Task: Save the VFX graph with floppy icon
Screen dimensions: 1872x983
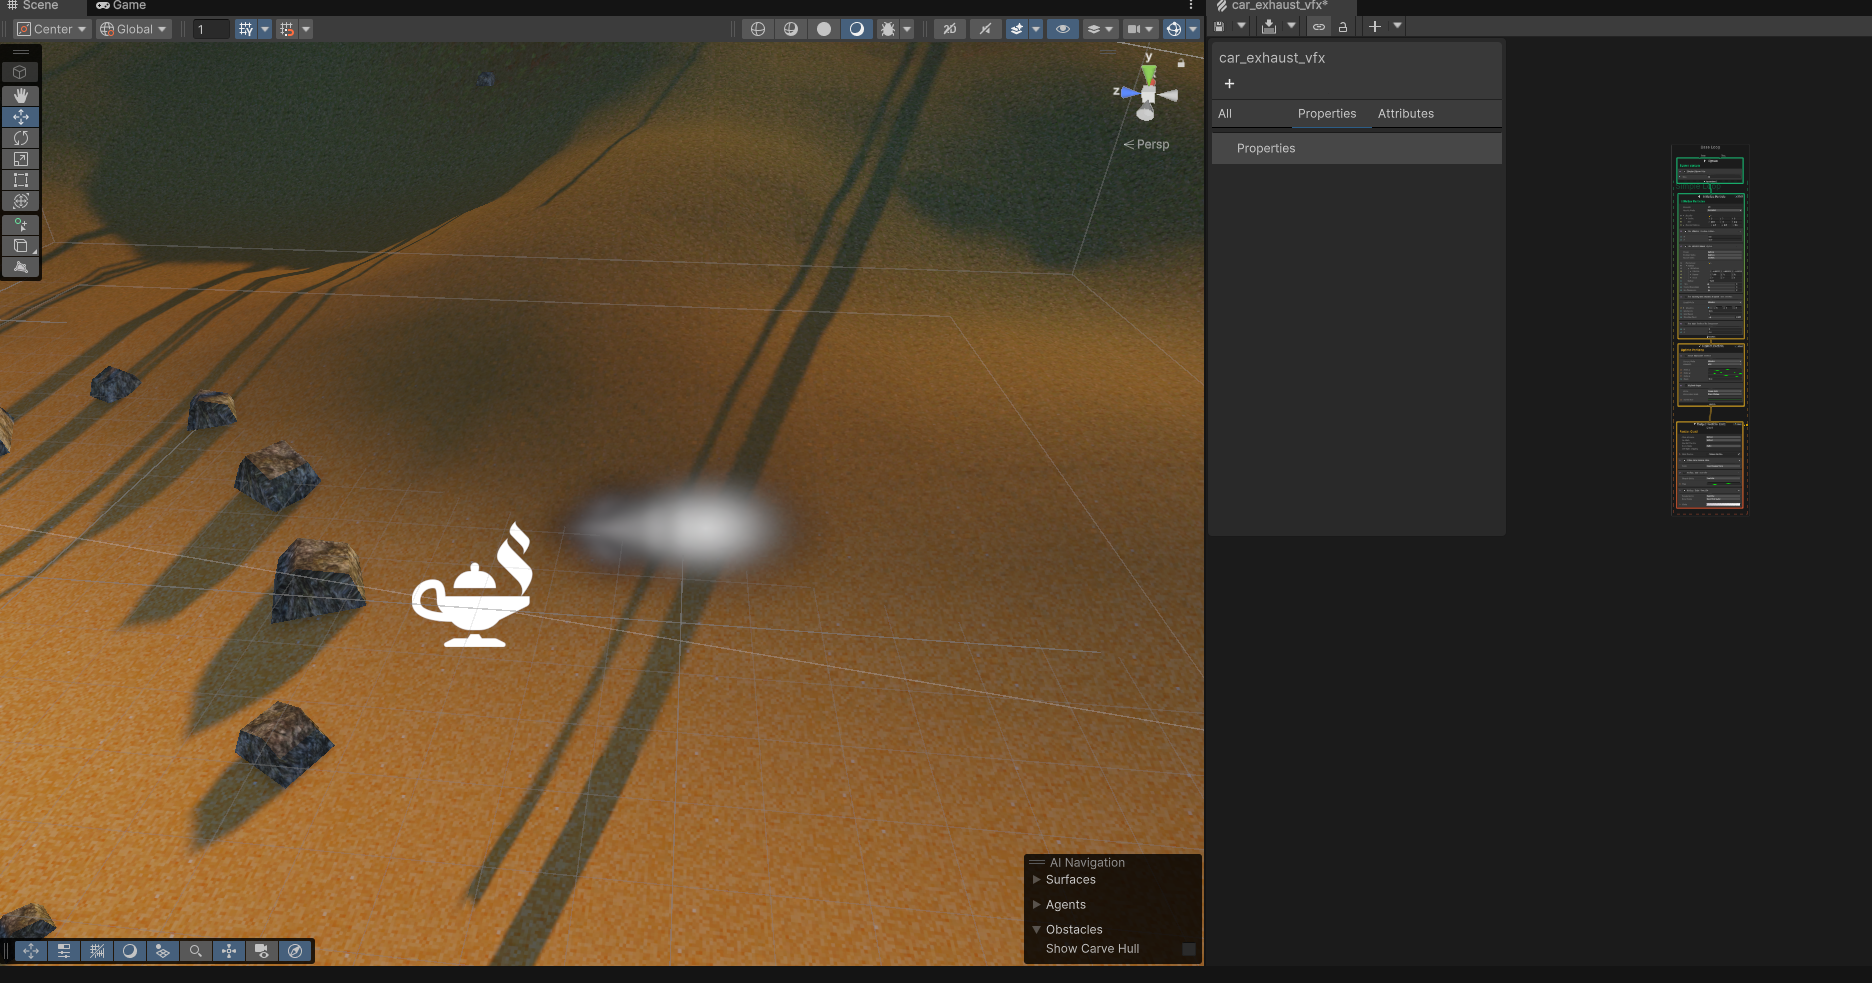Action: (x=1219, y=26)
